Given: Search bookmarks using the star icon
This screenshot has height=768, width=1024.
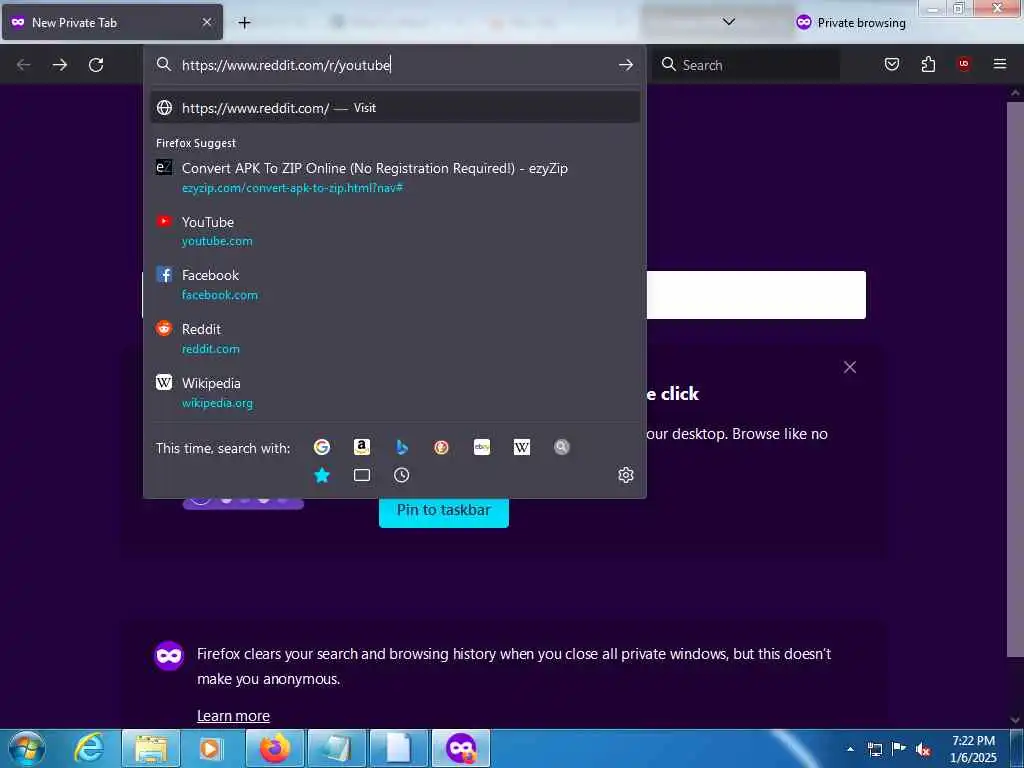Looking at the screenshot, I should (322, 475).
